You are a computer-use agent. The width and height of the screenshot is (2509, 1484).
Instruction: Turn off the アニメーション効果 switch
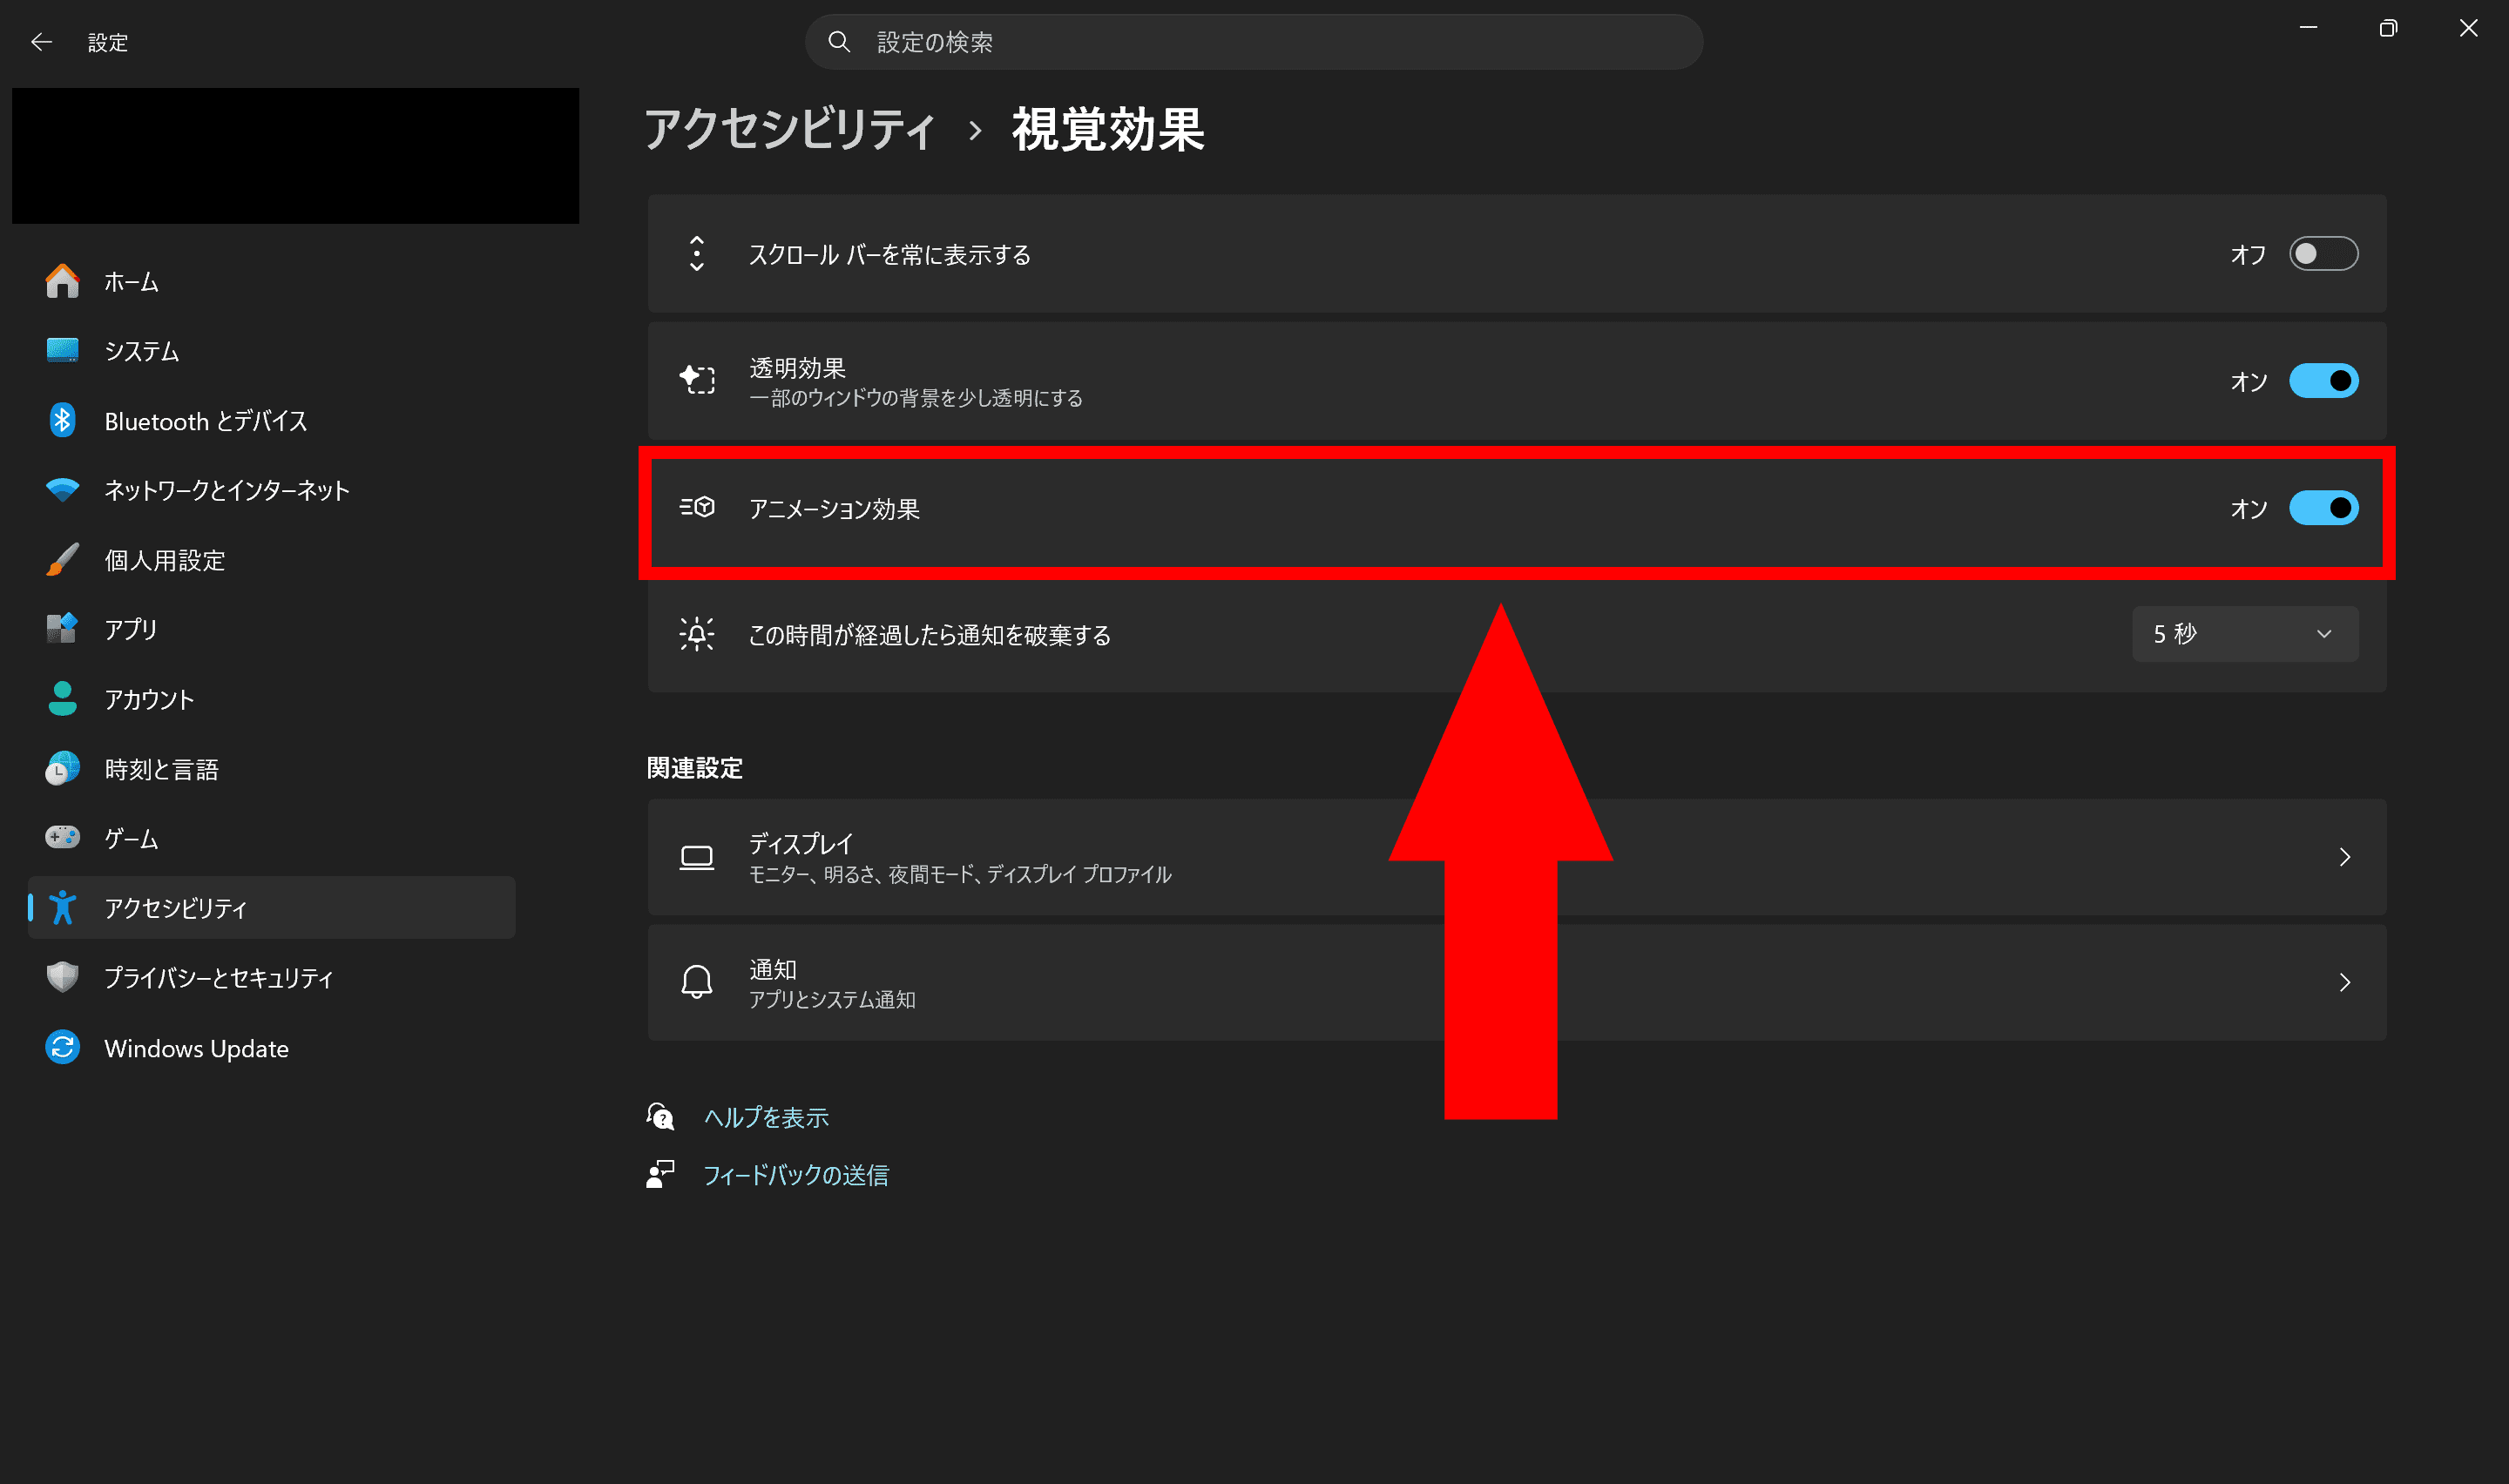2323,508
